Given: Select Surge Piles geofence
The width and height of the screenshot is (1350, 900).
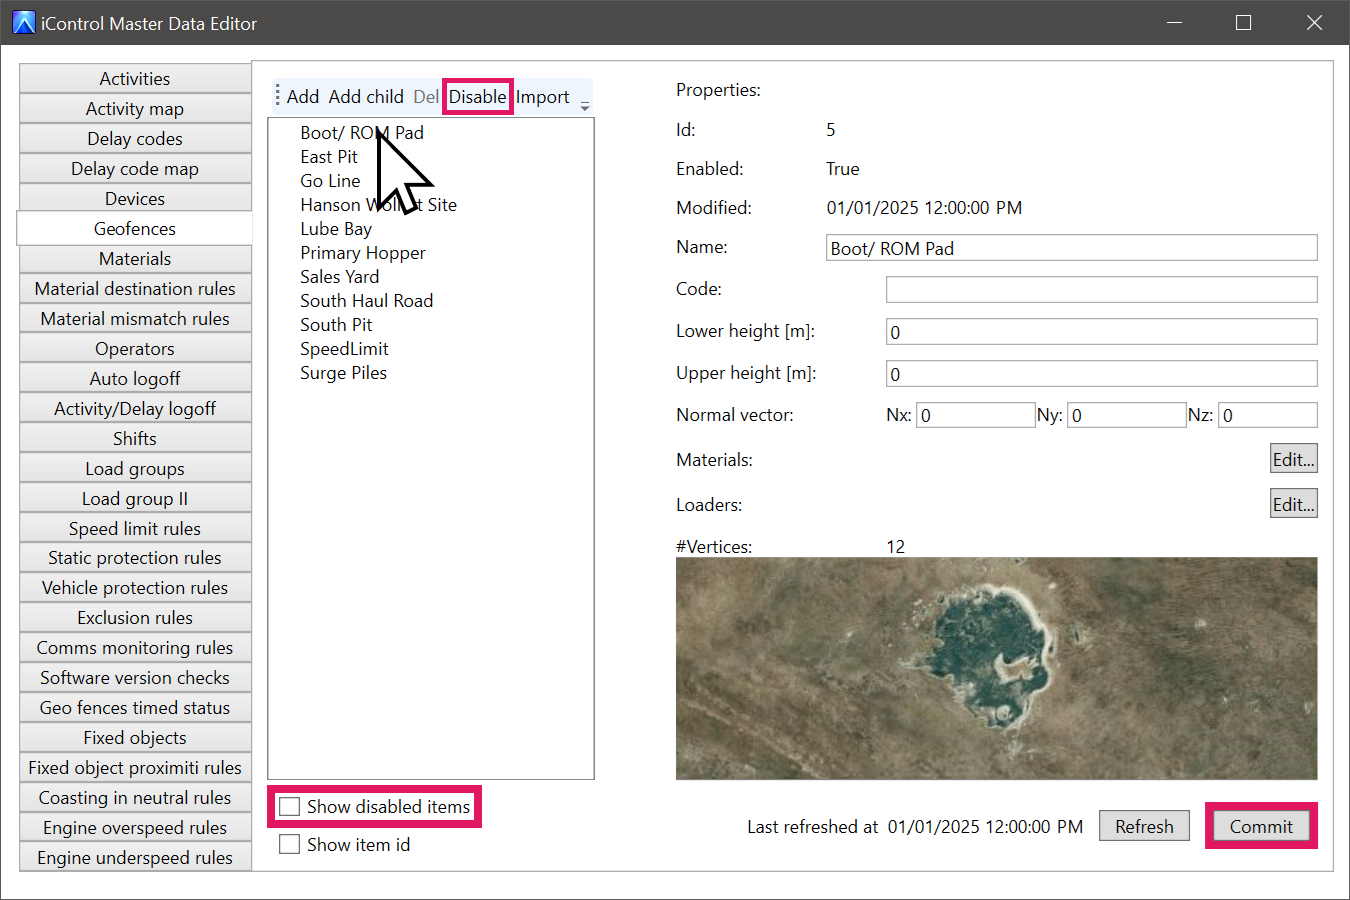Looking at the screenshot, I should pos(343,373).
